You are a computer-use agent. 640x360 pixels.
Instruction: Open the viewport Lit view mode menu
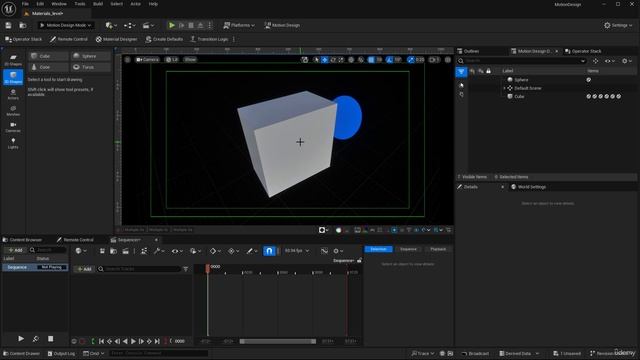172,60
